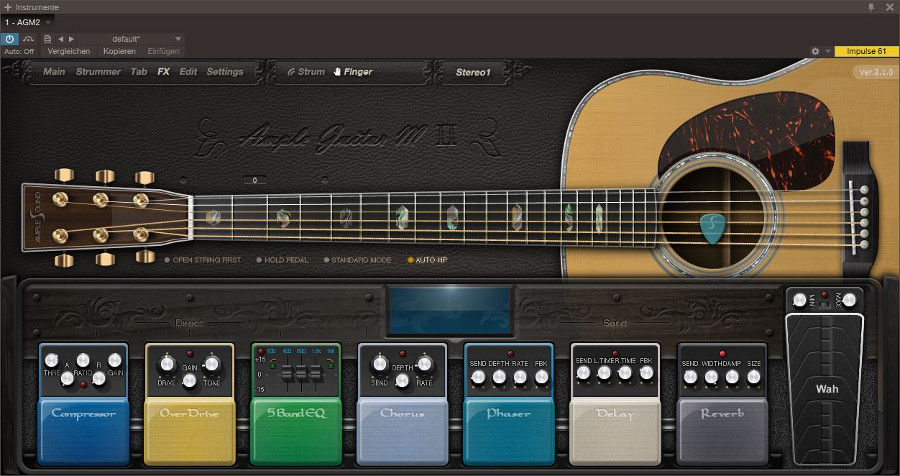Toggle OPEN STRING FIRST option

click(x=203, y=260)
